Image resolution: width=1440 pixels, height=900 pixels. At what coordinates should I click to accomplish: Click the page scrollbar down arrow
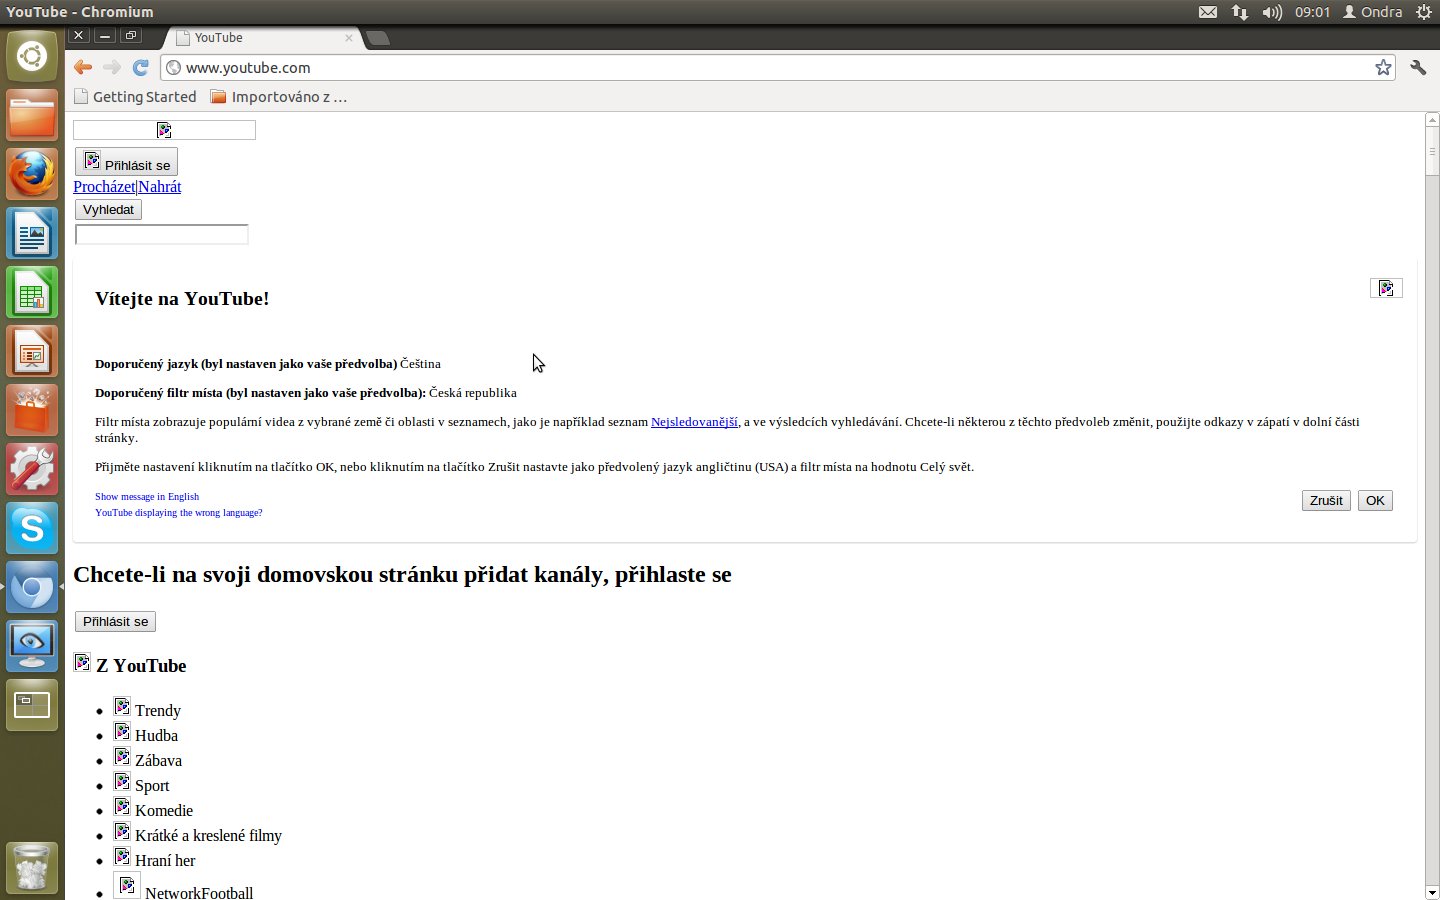pos(1432,892)
